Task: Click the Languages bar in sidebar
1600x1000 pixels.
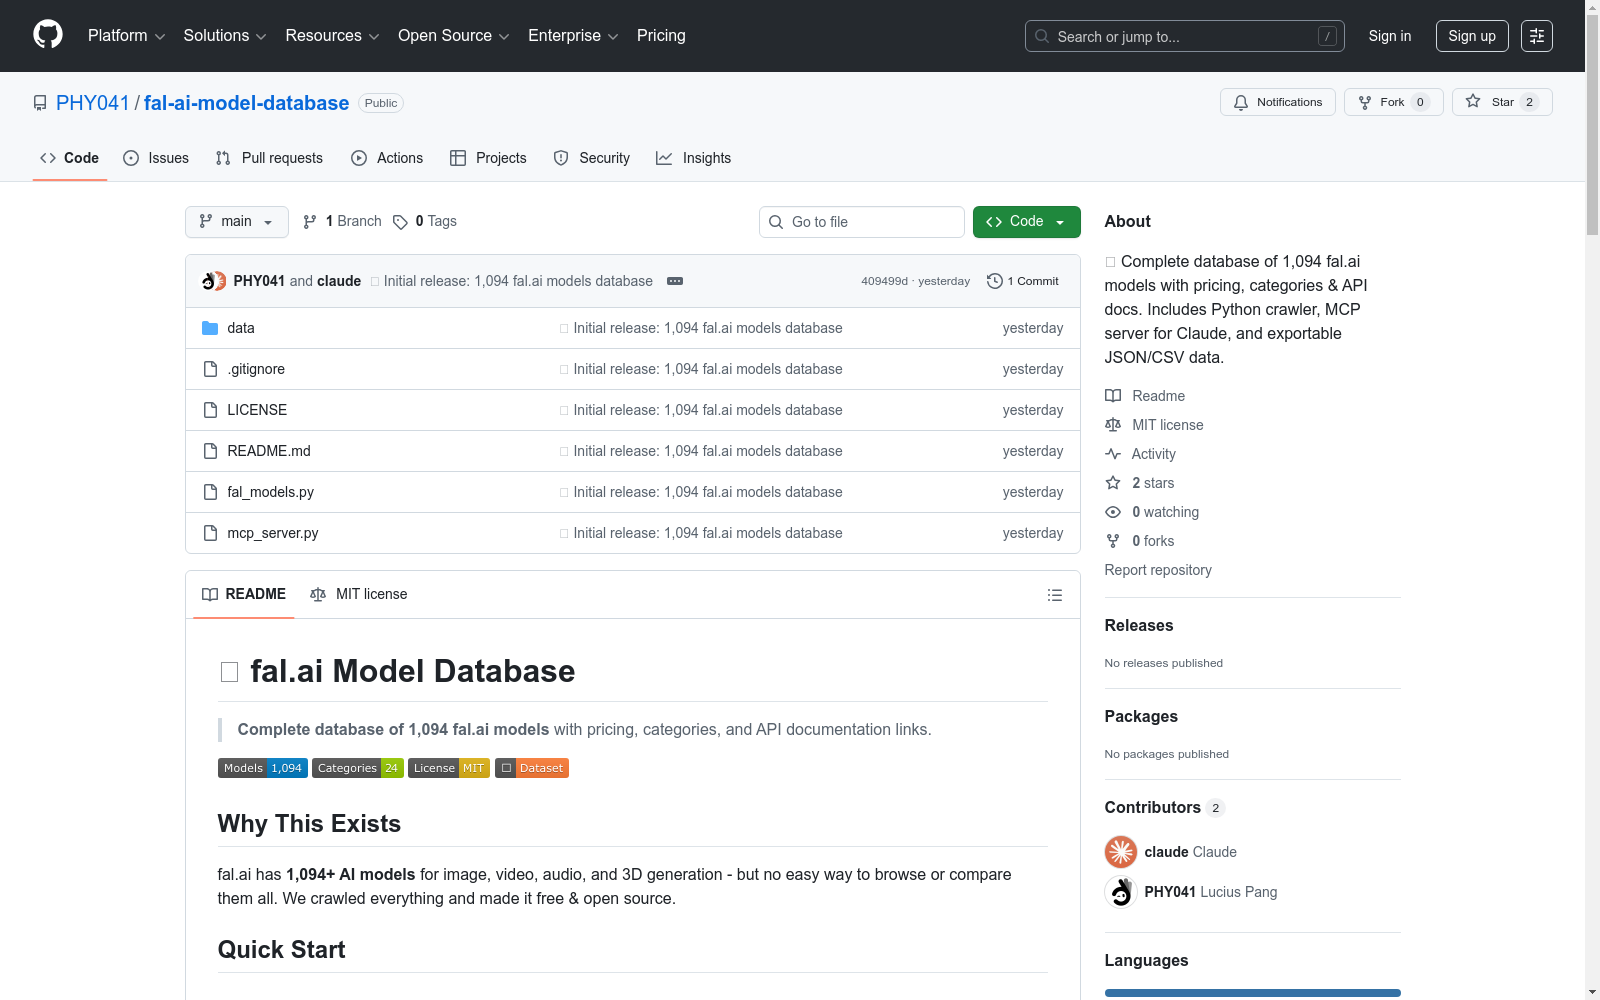Action: (x=1253, y=993)
